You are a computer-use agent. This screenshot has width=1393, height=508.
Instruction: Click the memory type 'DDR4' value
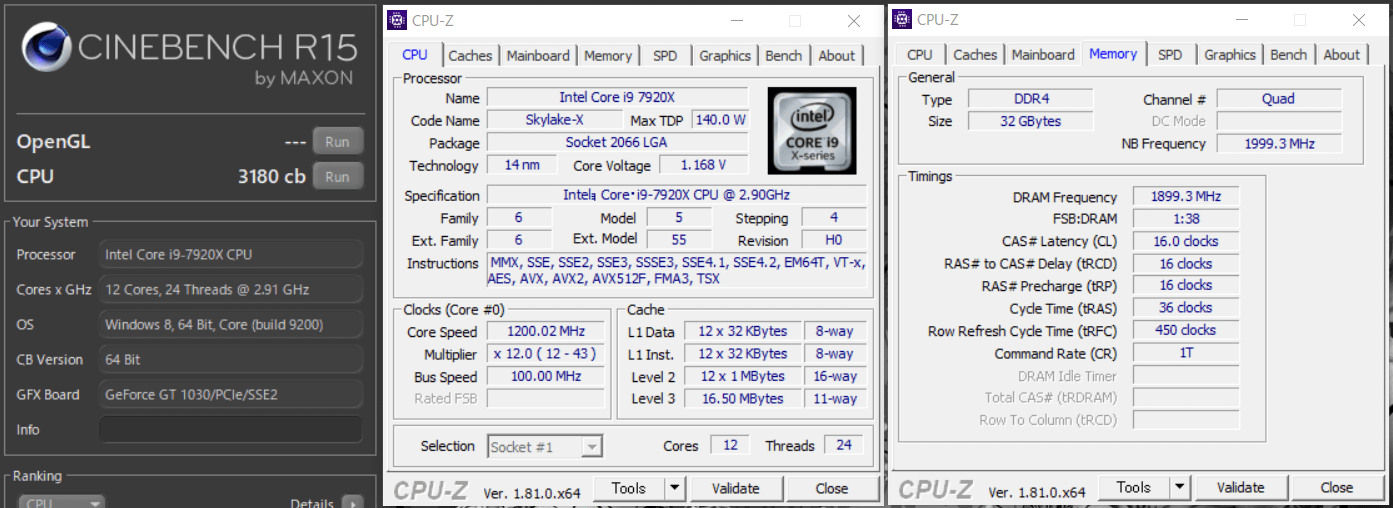point(1030,99)
